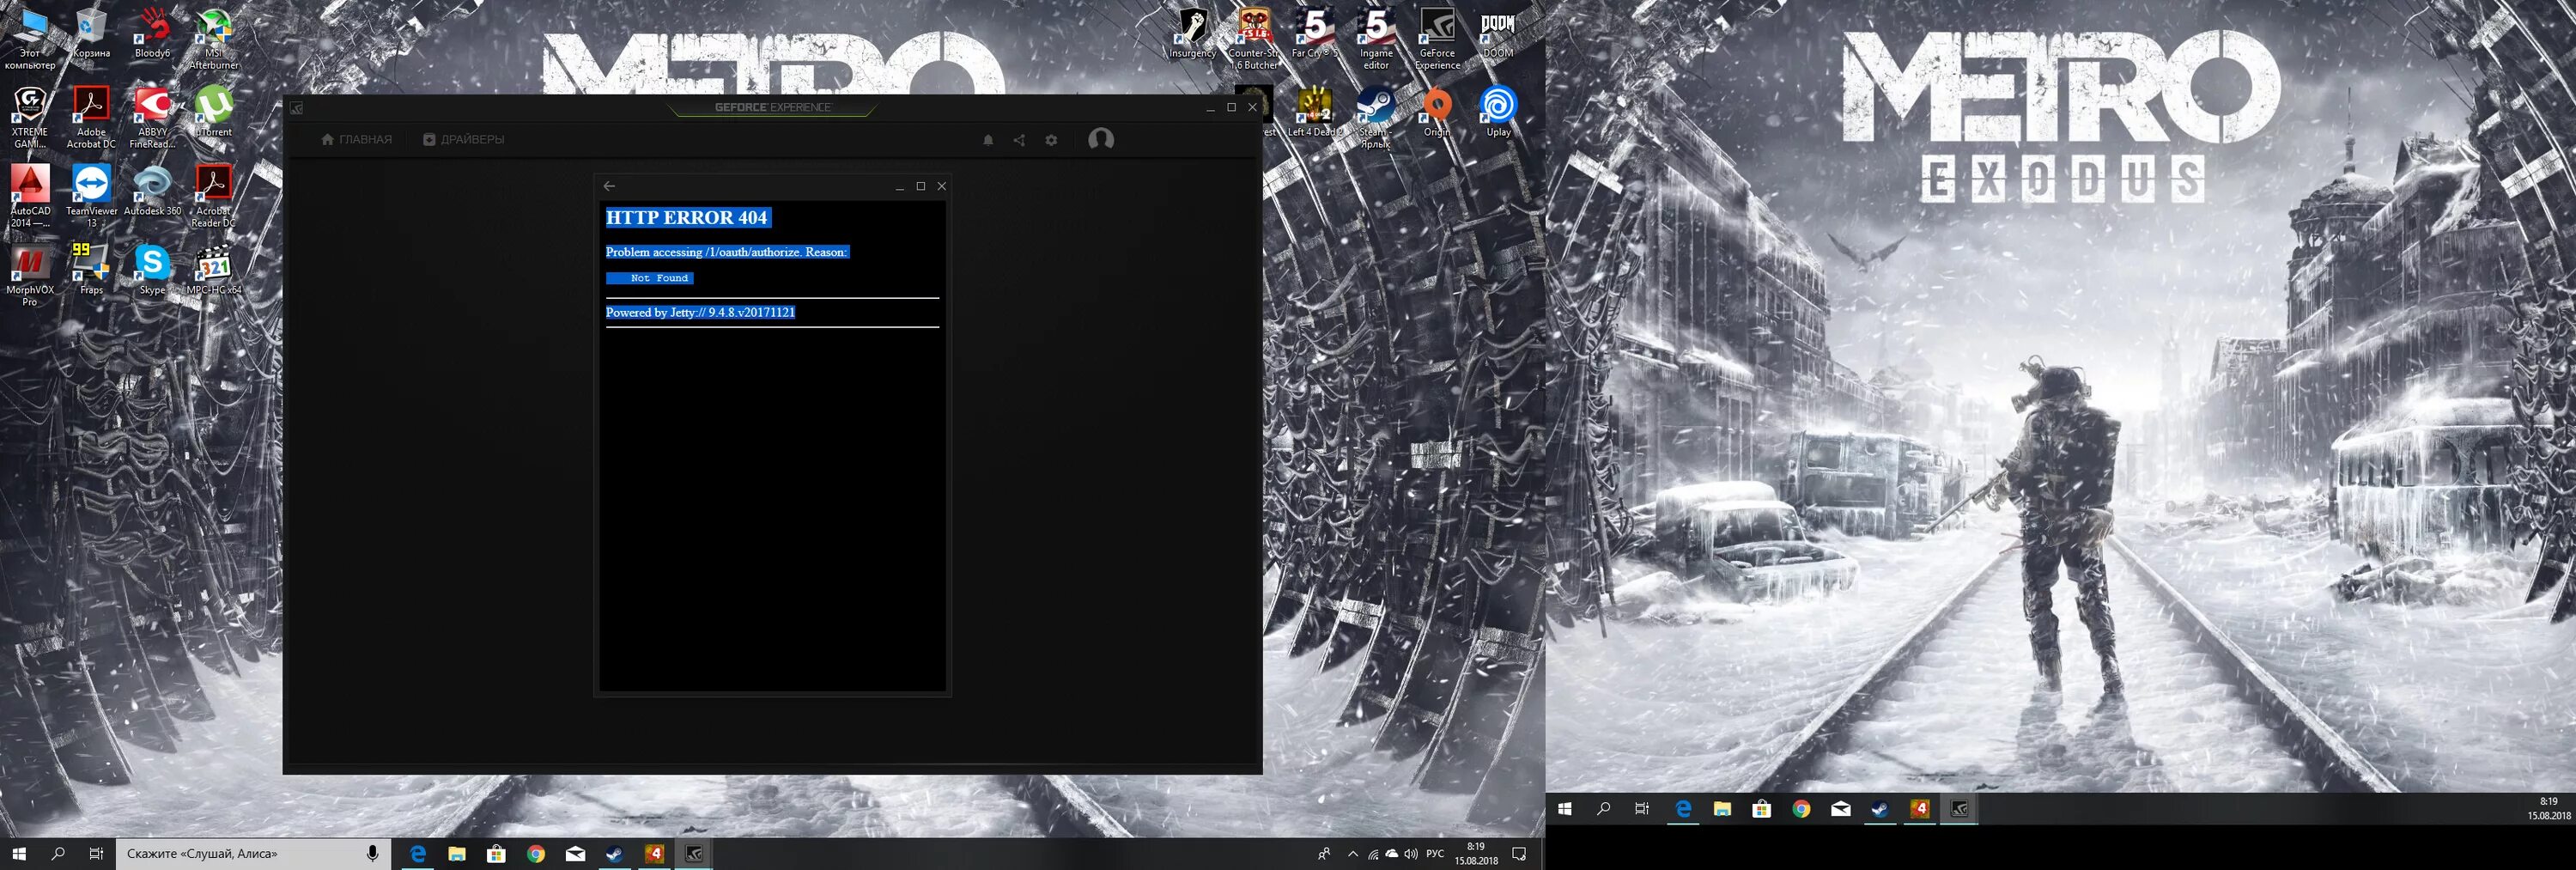This screenshot has width=2576, height=870.
Task: Select the Skype desktop shortcut
Action: tap(152, 270)
